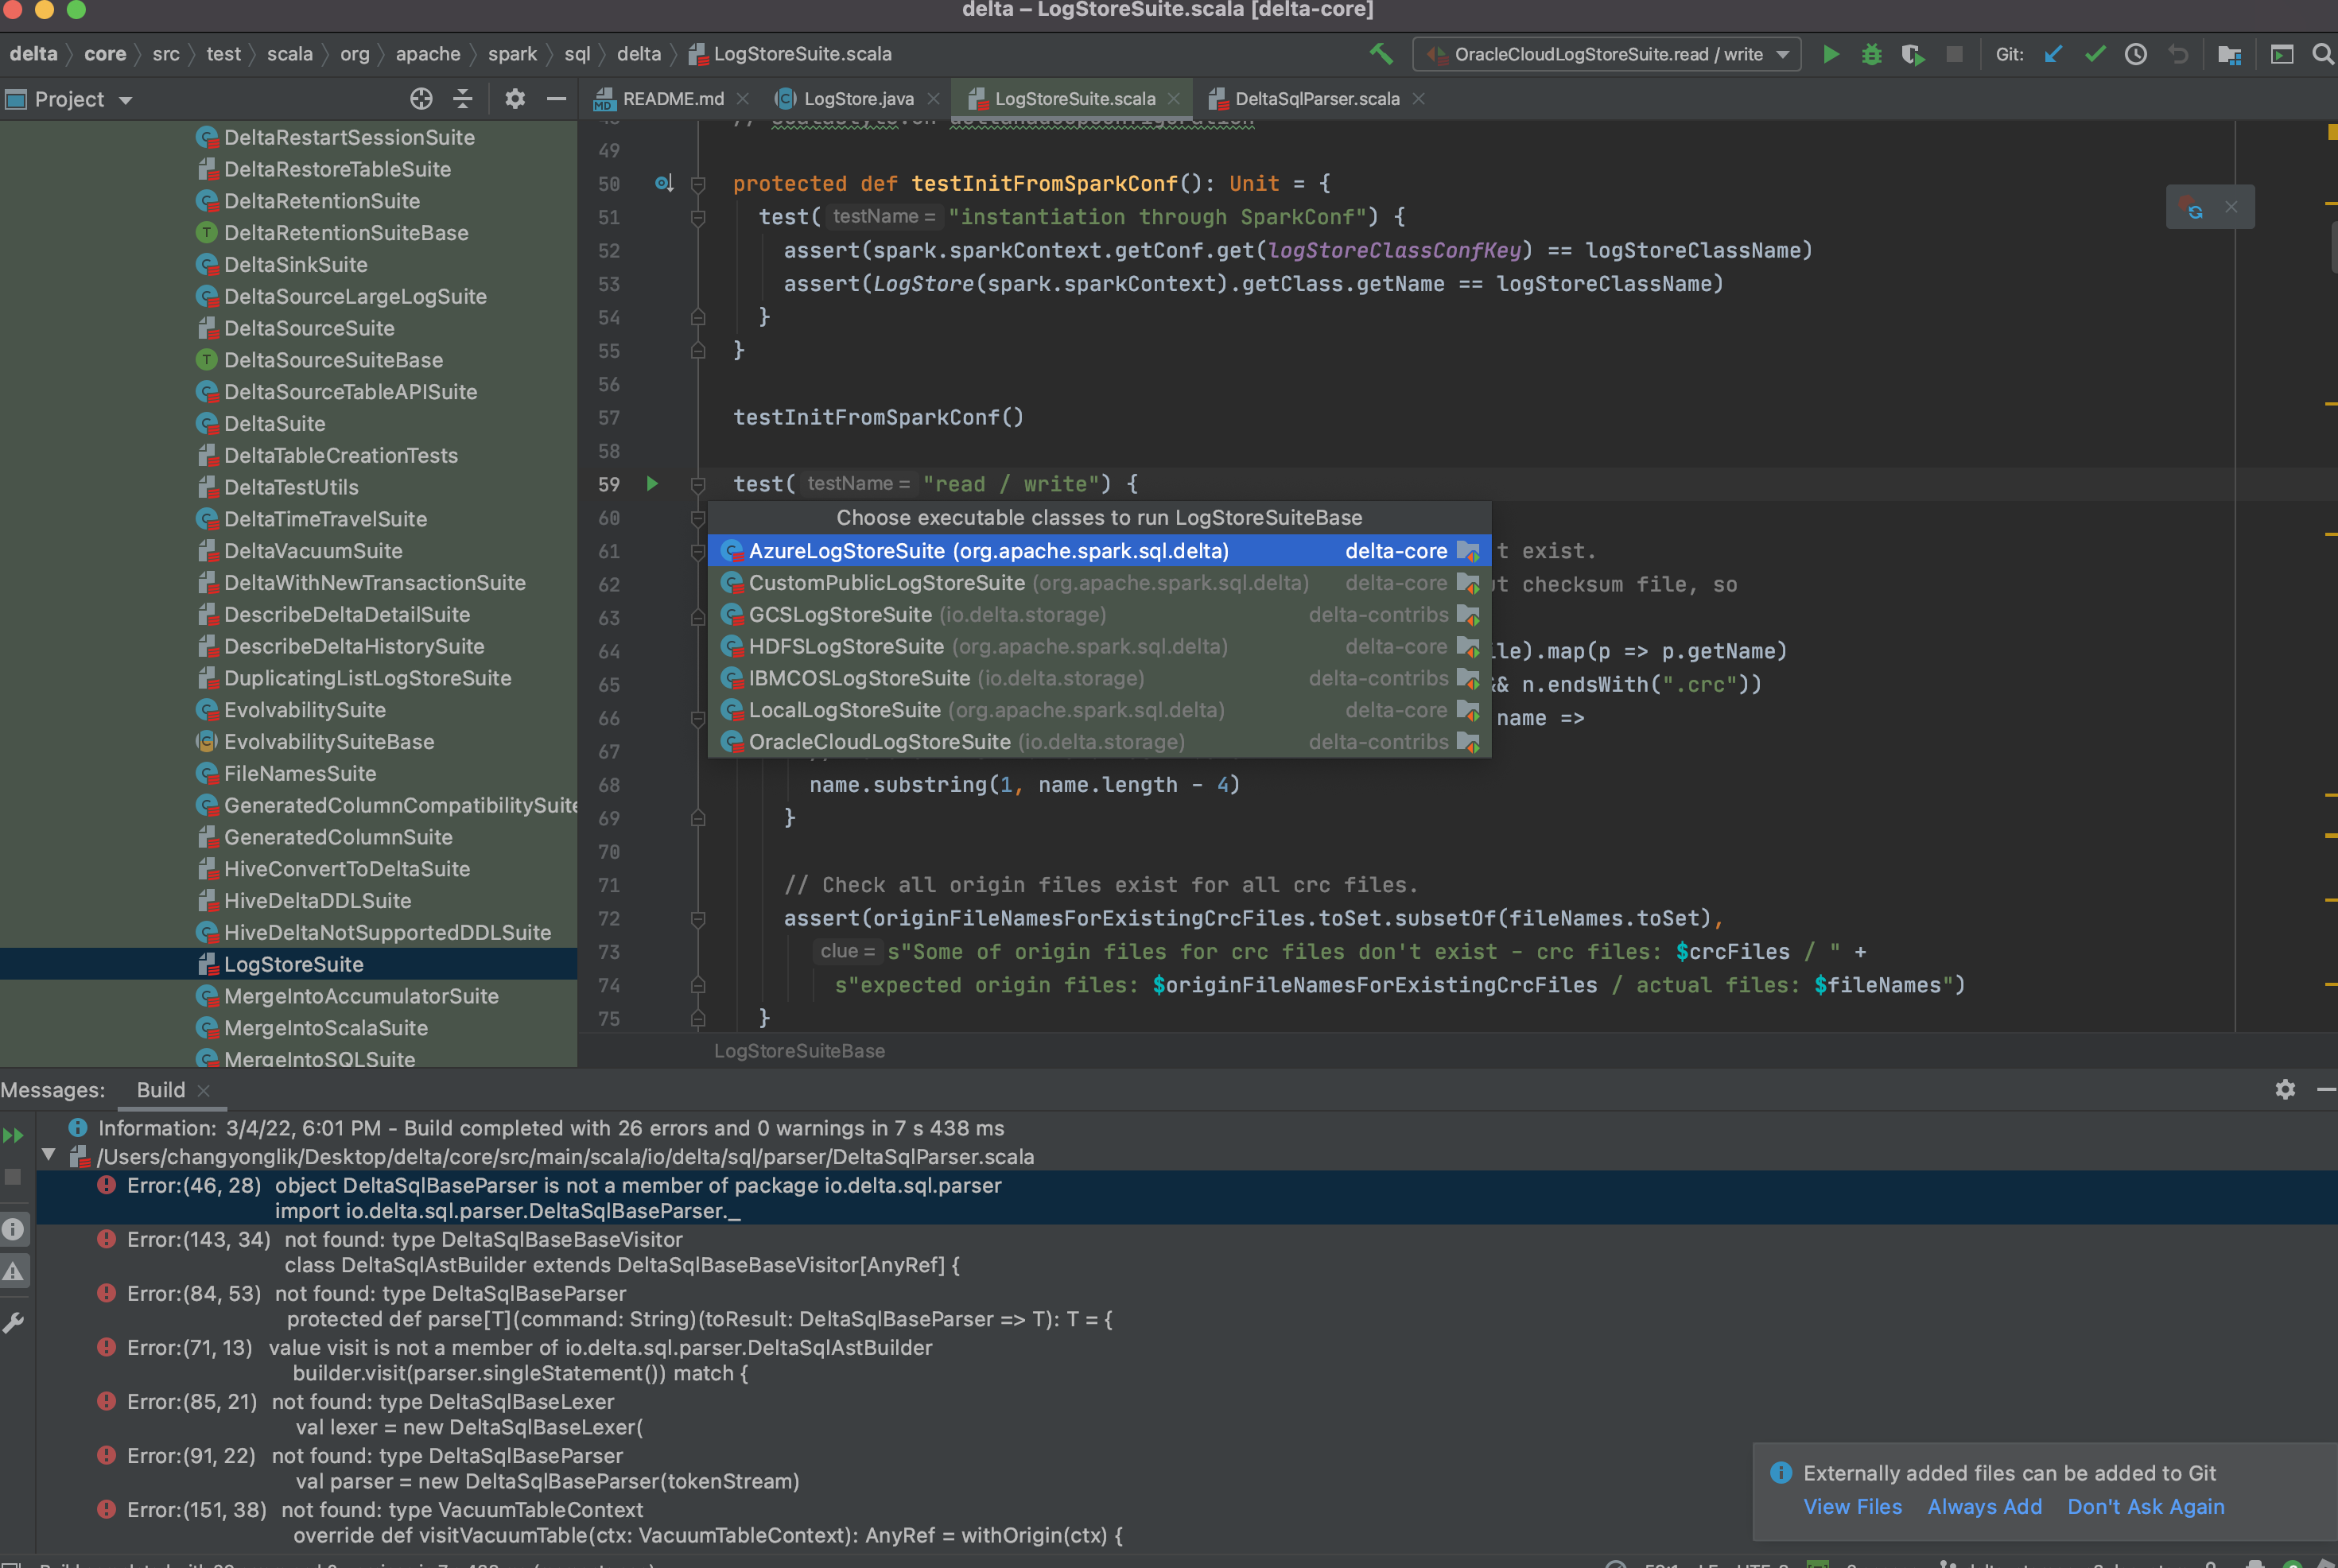Viewport: 2338px width, 1568px height.
Task: Open Search Everywhere with the magnifier icon
Action: pos(2322,54)
